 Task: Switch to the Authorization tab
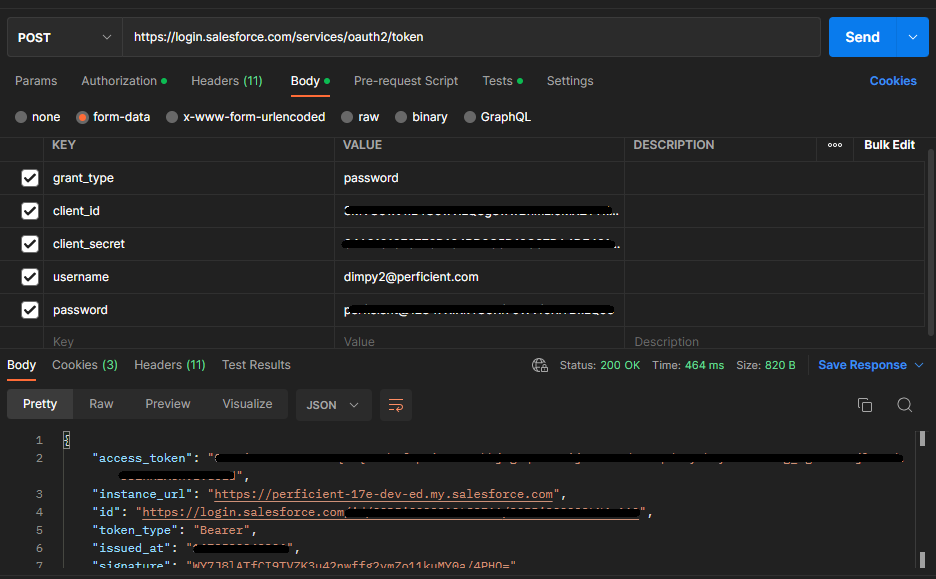pos(119,81)
